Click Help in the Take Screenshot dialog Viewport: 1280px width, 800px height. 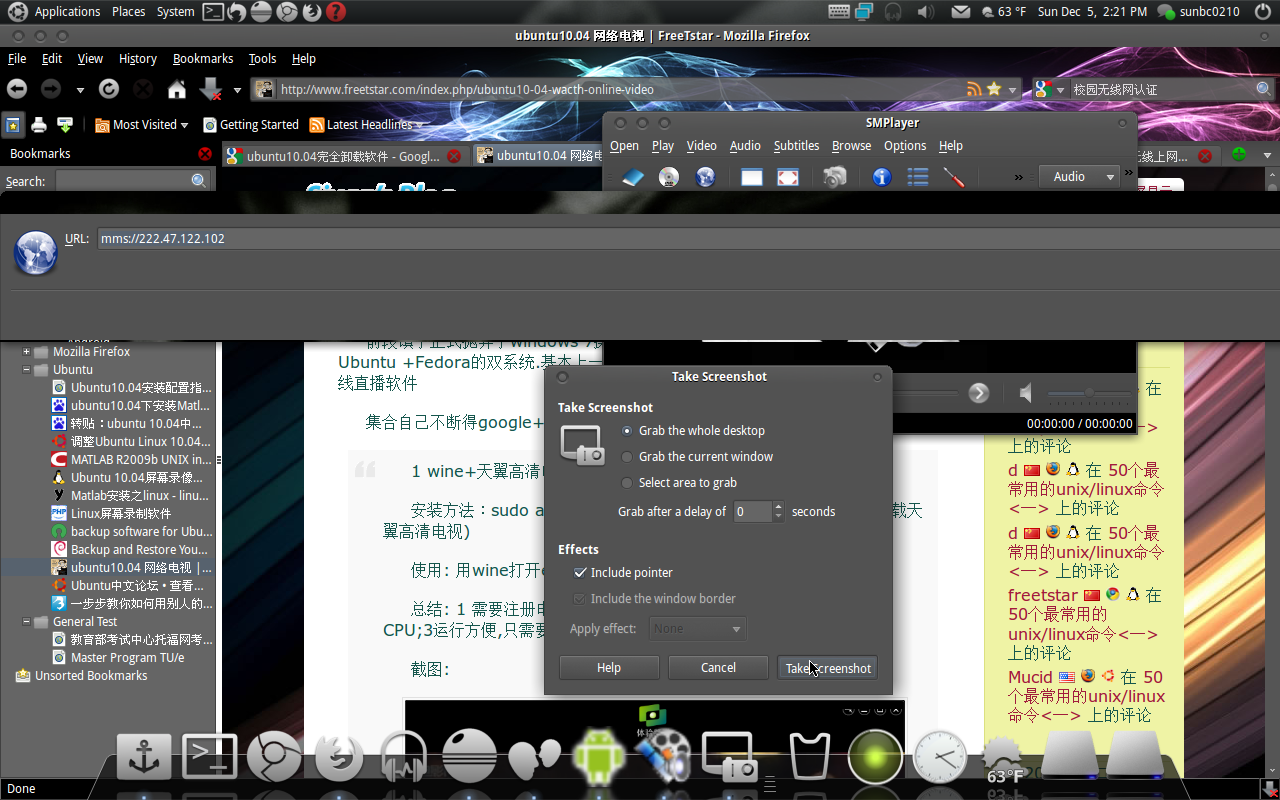[608, 668]
